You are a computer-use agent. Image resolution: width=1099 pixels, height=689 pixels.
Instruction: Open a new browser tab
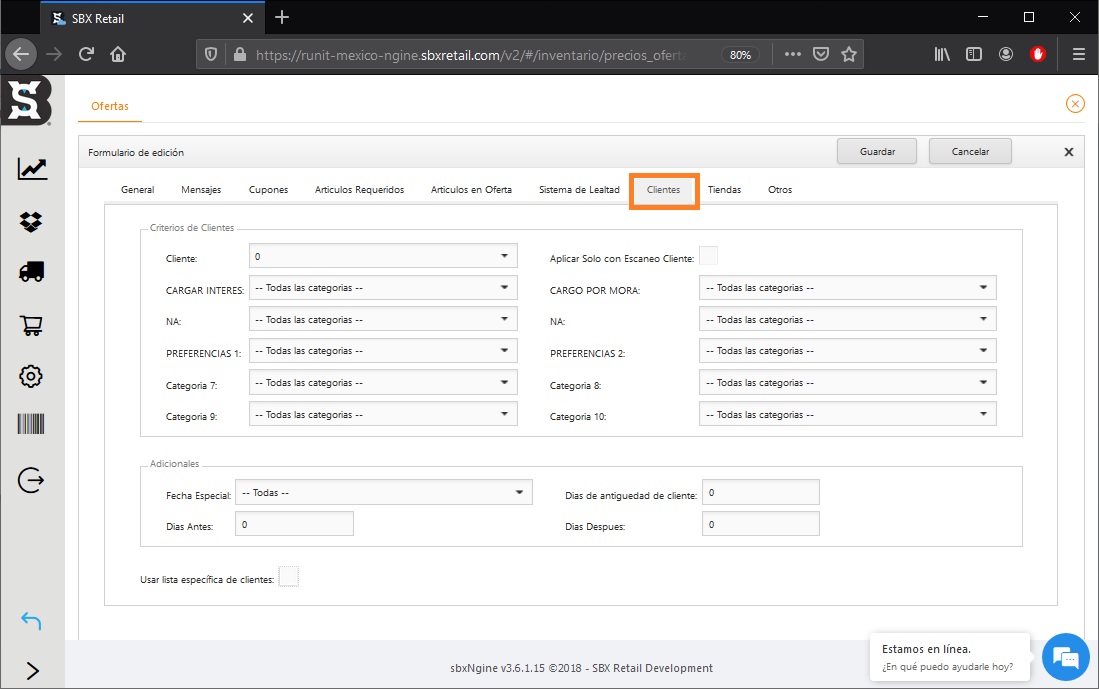(x=282, y=18)
